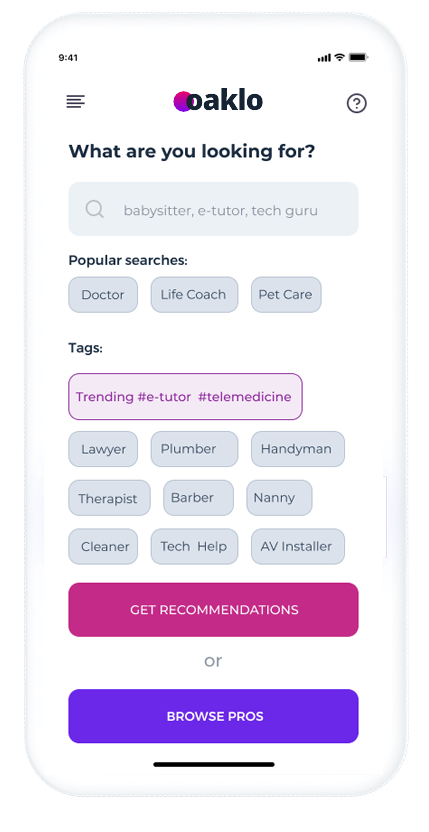
Task: Click the BROWSE PROS button
Action: [213, 716]
